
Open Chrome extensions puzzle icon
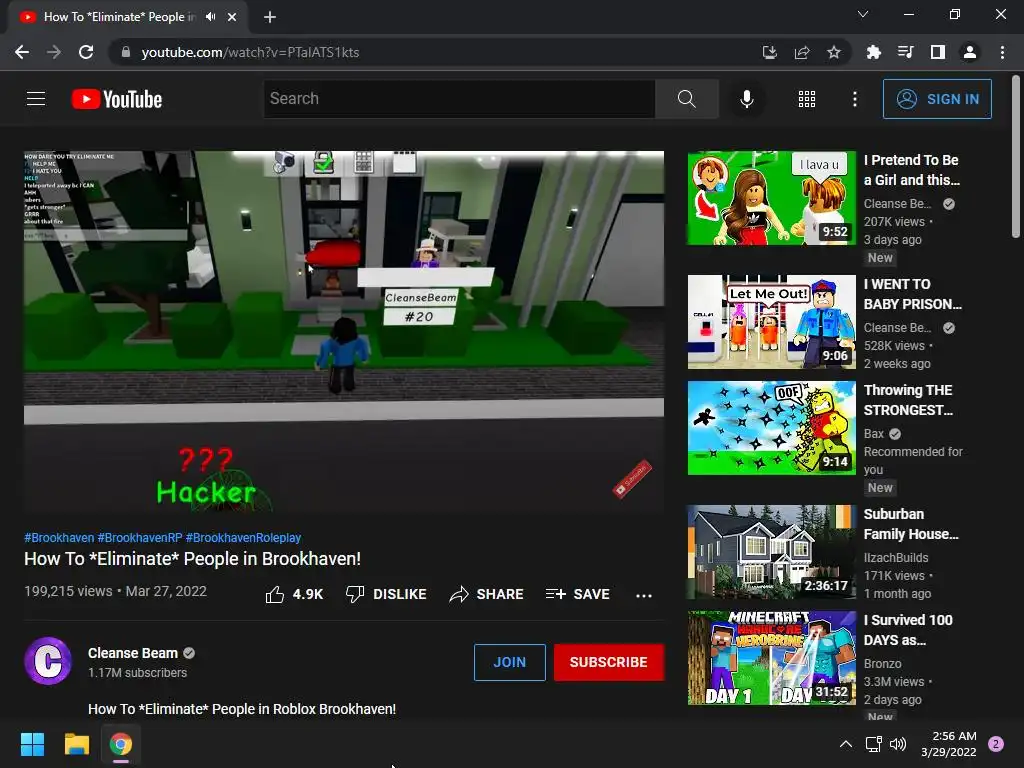pyautogui.click(x=873, y=52)
